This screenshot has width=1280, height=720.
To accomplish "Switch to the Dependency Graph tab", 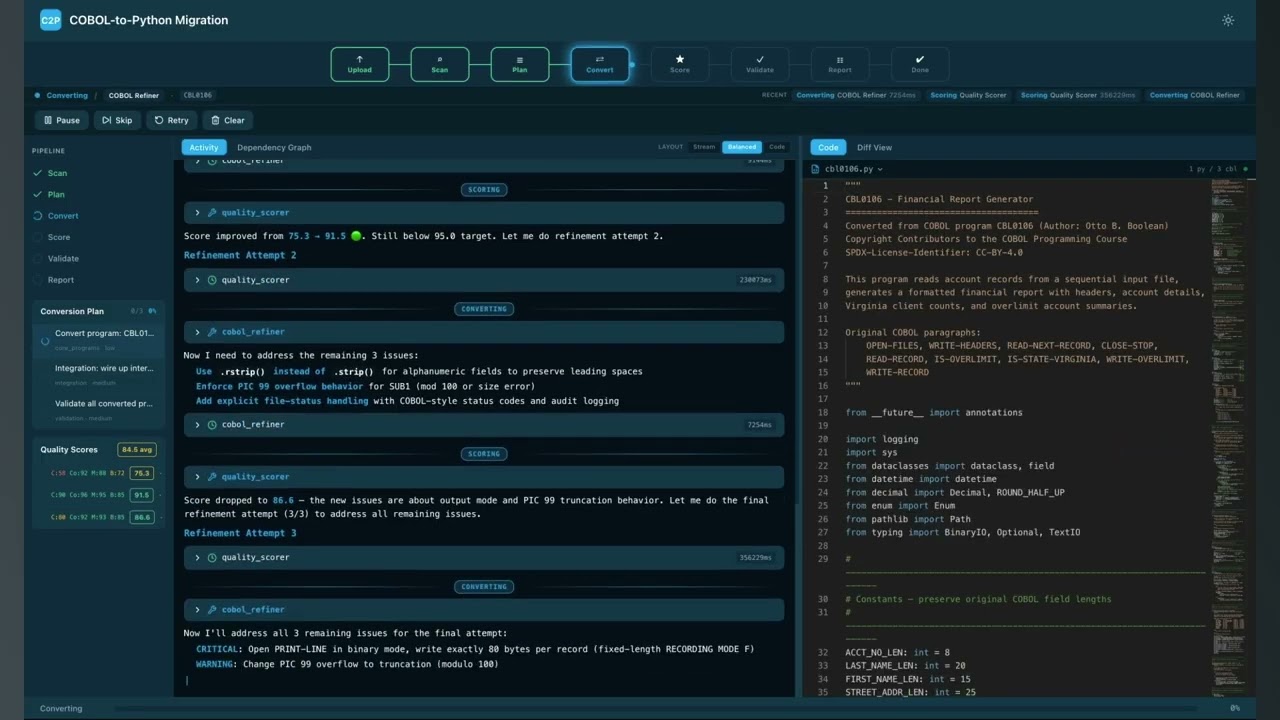I will (274, 147).
